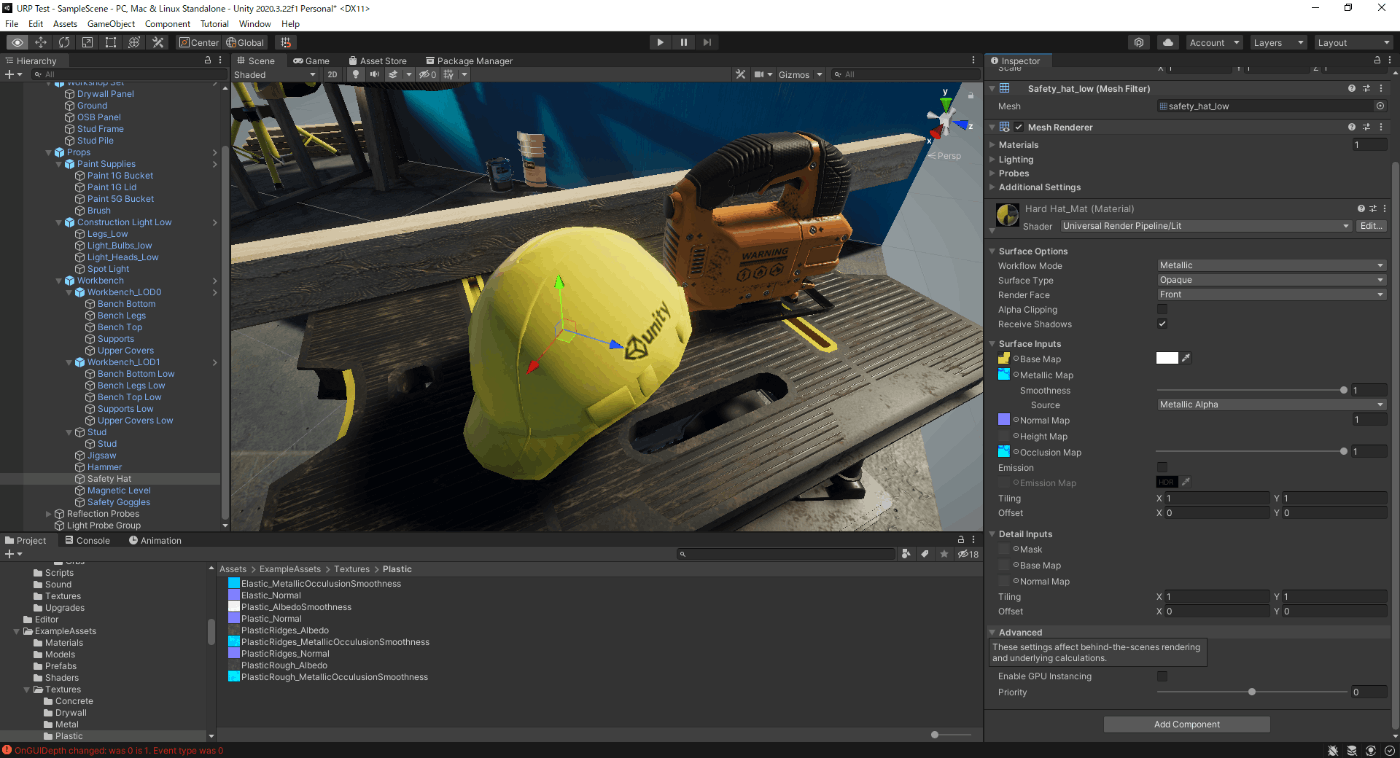This screenshot has width=1400, height=758.
Task: Open Scene component editor tools icon
Action: 740,74
